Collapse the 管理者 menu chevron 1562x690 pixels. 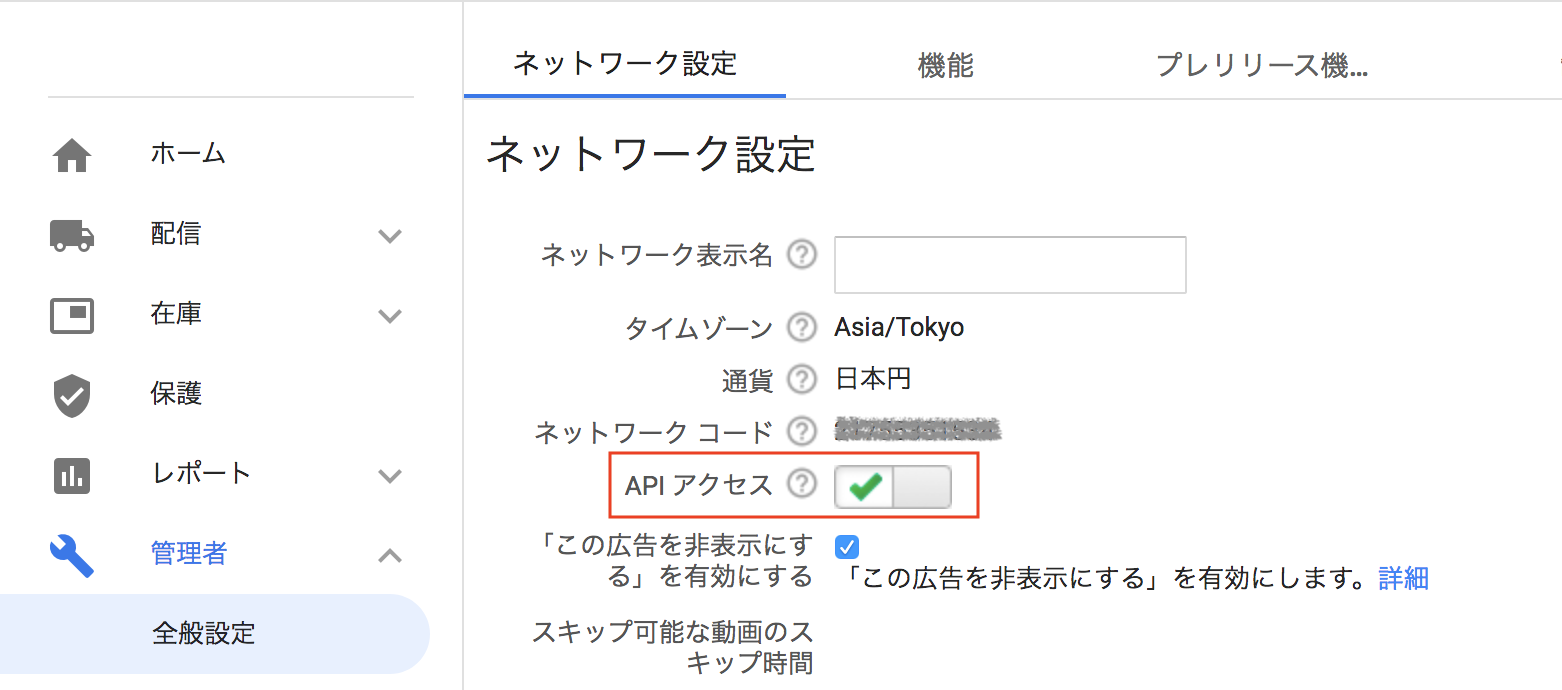coord(390,555)
